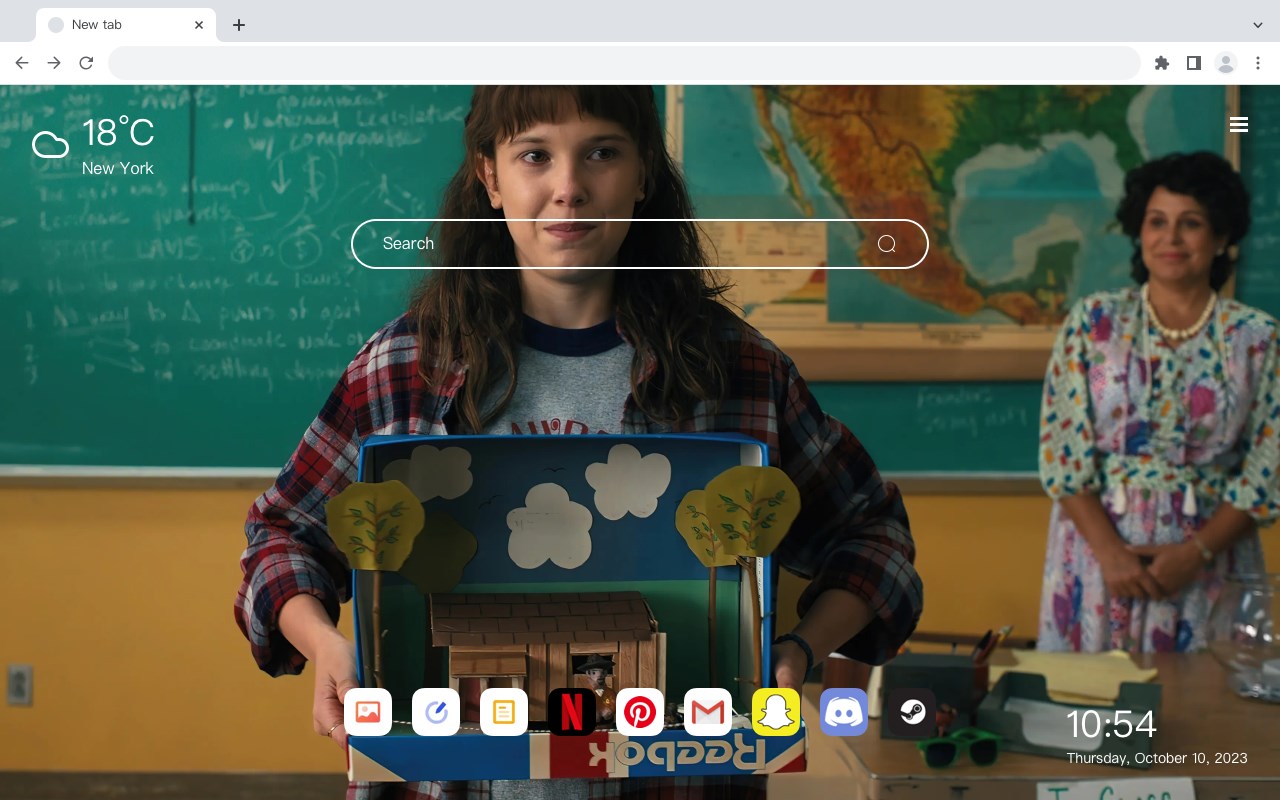This screenshot has width=1280, height=800.
Task: Open the wallpaper gallery shortcut icon
Action: pyautogui.click(x=368, y=712)
